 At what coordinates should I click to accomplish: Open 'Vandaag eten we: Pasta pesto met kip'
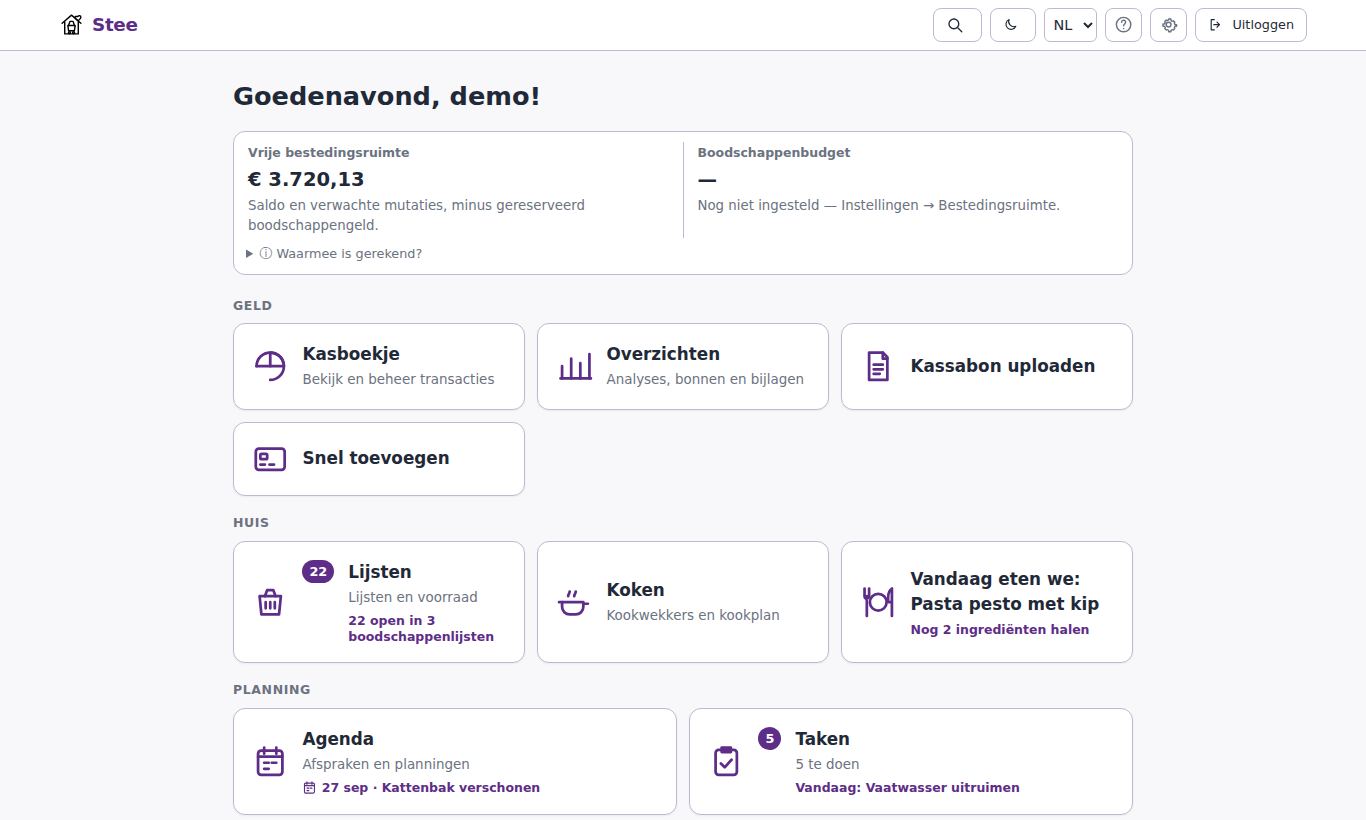[1005, 591]
